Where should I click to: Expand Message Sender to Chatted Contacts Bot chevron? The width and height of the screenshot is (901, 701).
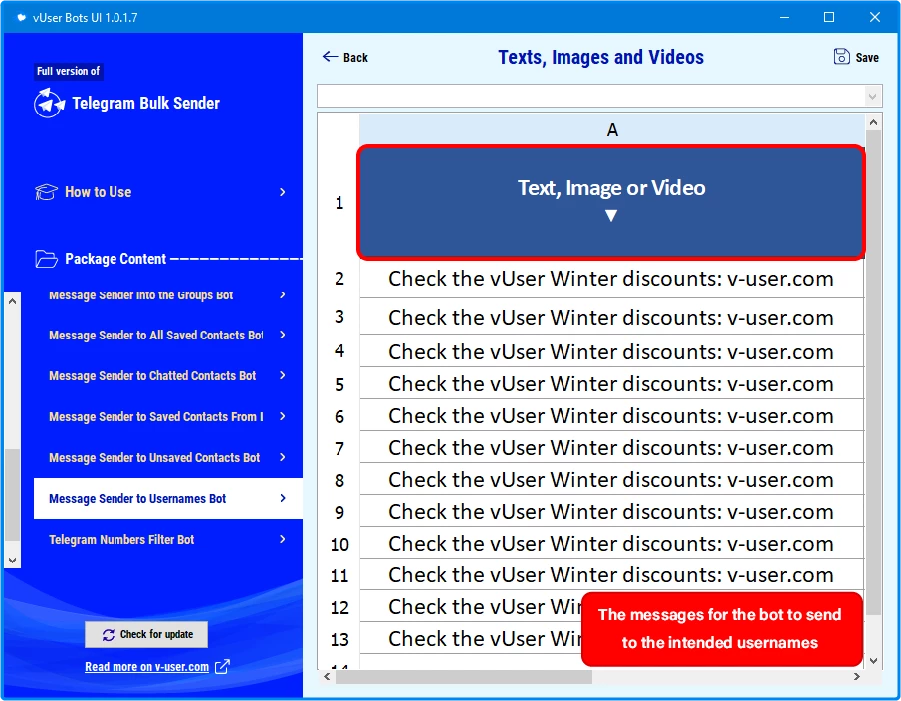(x=283, y=375)
